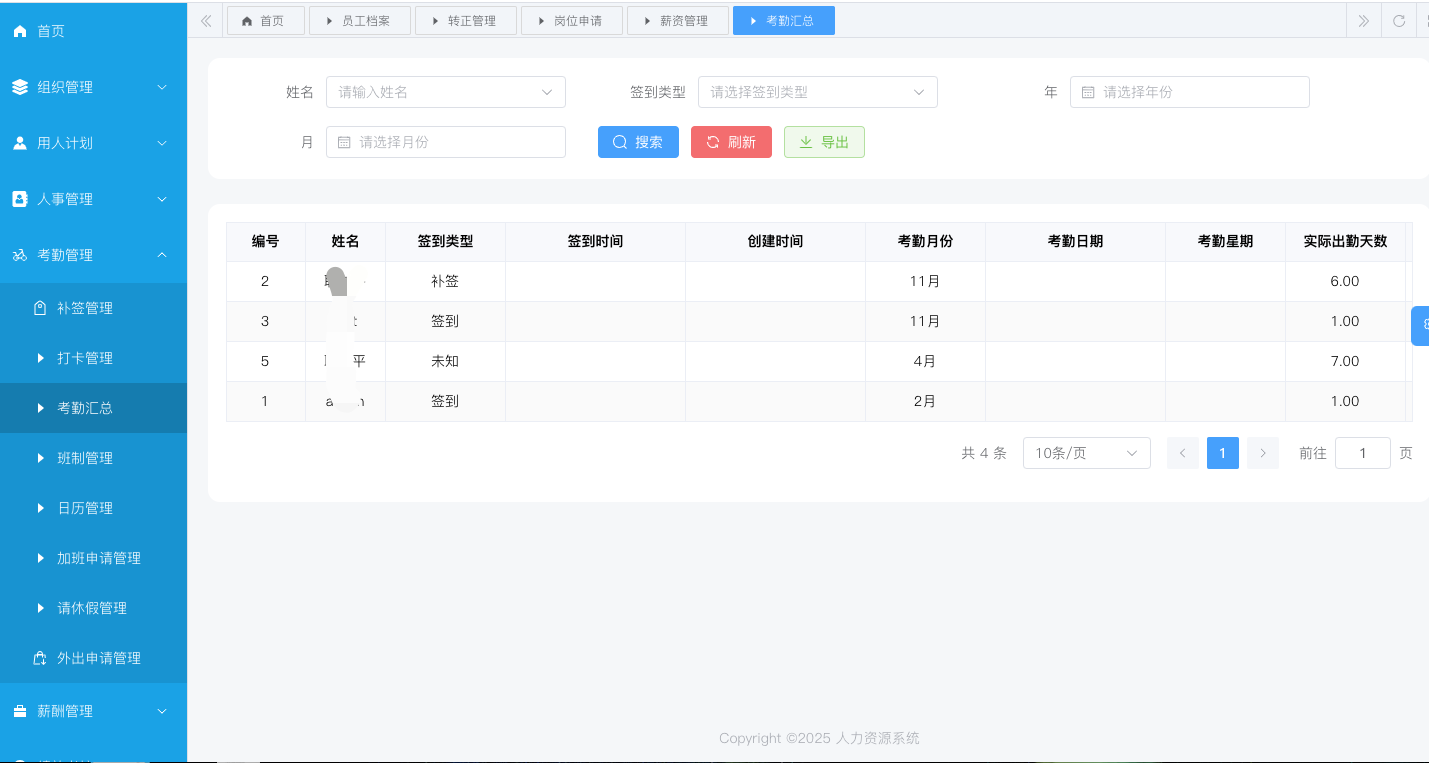The width and height of the screenshot is (1429, 763).
Task: Click the 导出 export button
Action: coord(824,141)
